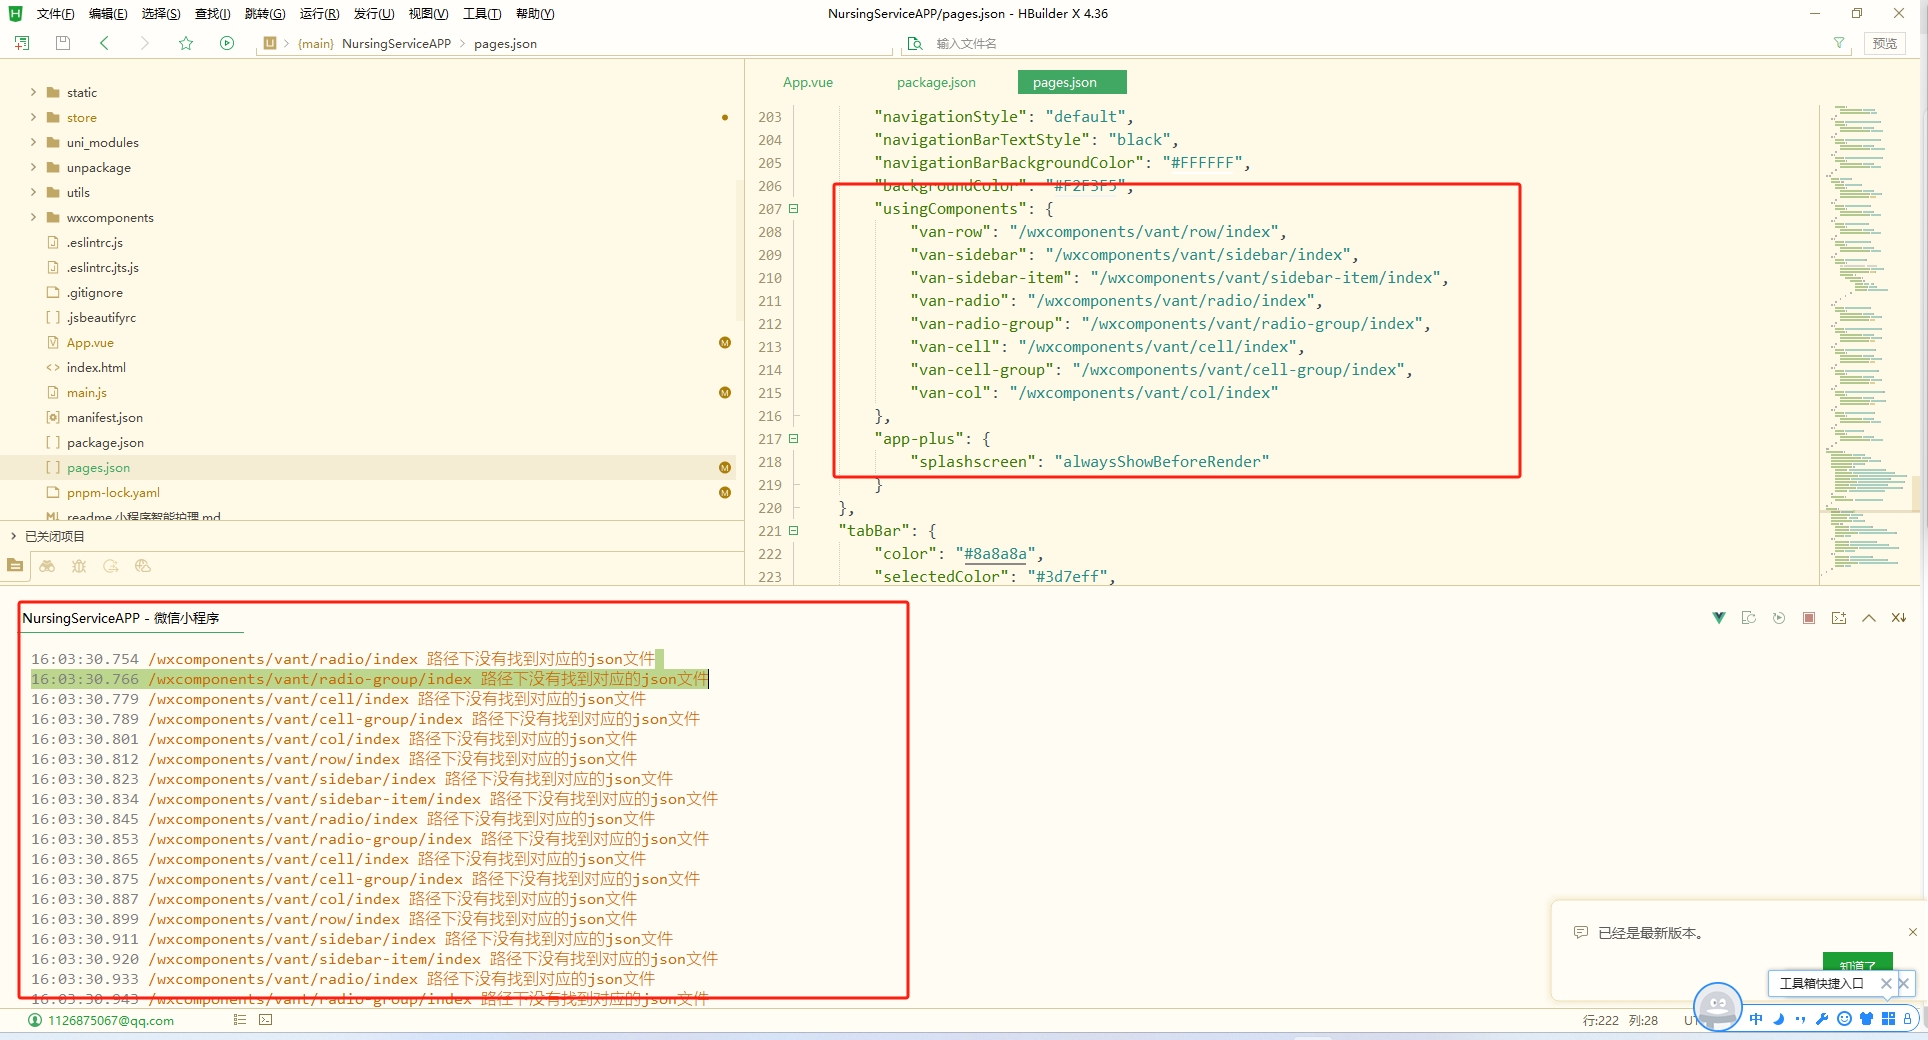Click the recompile refresh icon in console

click(x=1749, y=618)
